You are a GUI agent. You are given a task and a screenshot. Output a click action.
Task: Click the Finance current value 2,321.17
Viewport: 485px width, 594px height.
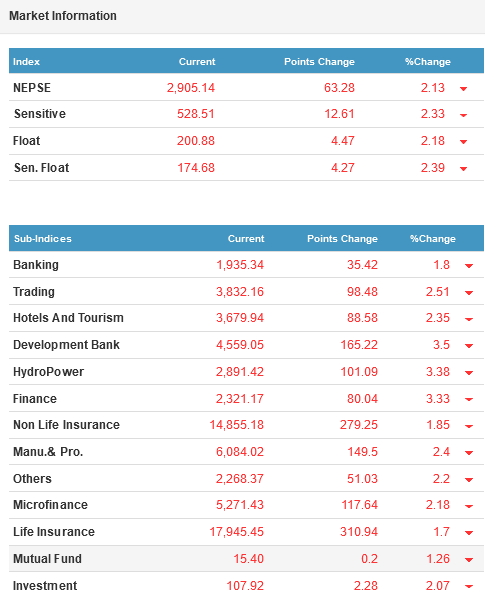click(x=240, y=399)
